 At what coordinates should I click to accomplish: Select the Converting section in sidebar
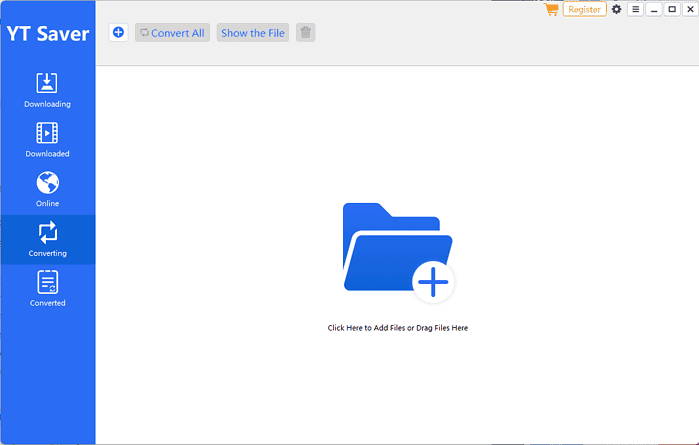point(47,240)
